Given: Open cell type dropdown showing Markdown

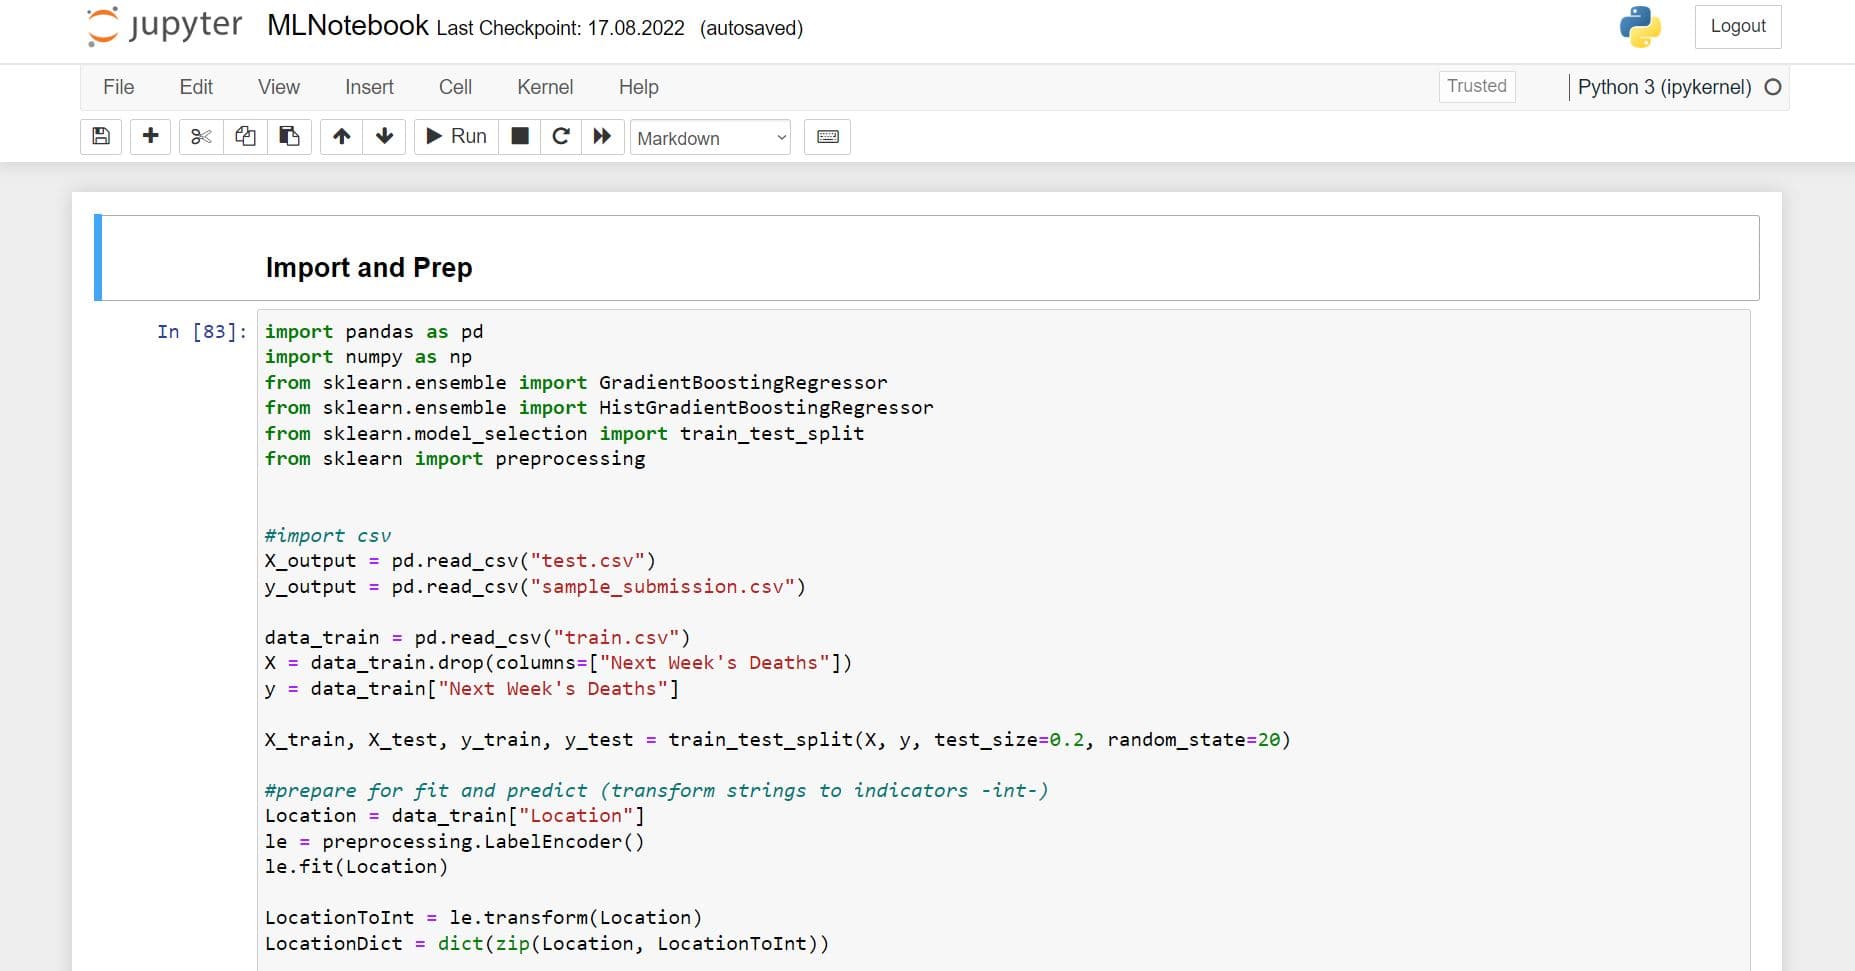Looking at the screenshot, I should pos(710,138).
